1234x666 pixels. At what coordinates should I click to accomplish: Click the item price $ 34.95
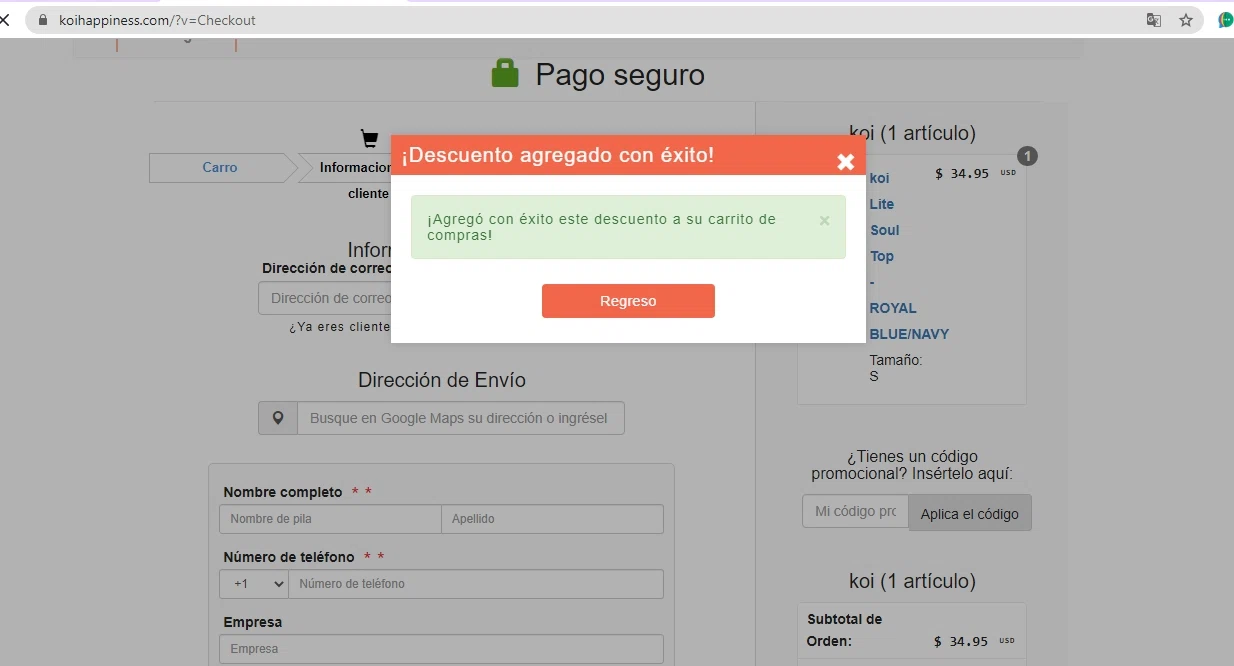click(962, 173)
